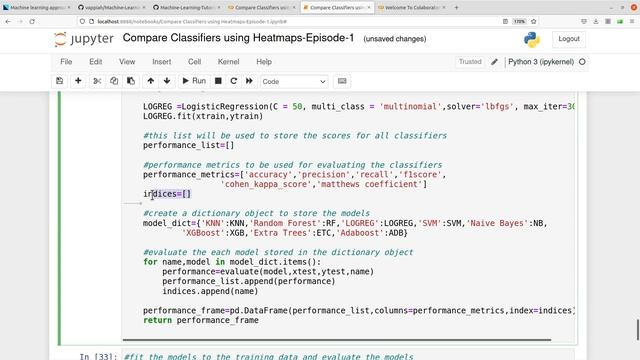Reload the page with the refresh icon

click(32, 21)
